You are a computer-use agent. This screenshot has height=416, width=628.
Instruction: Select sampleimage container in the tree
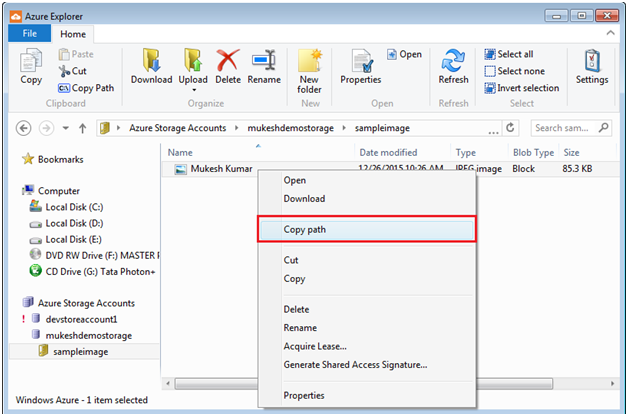[73, 352]
